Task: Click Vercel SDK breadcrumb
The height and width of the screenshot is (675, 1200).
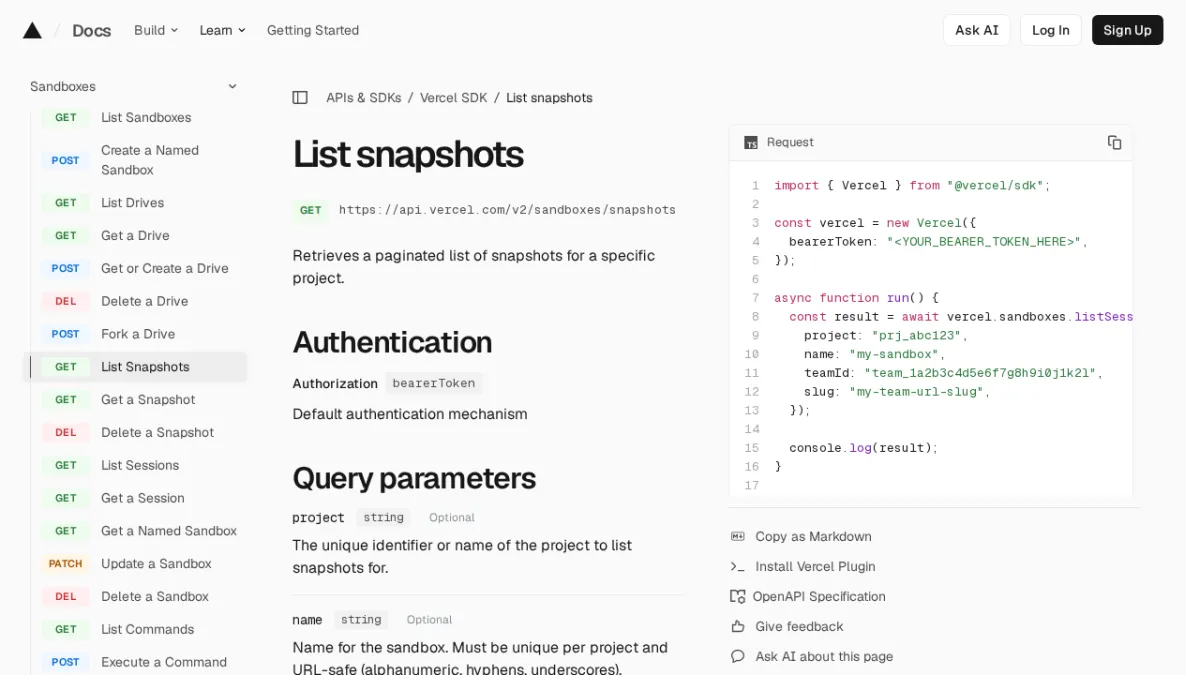Action: [454, 98]
